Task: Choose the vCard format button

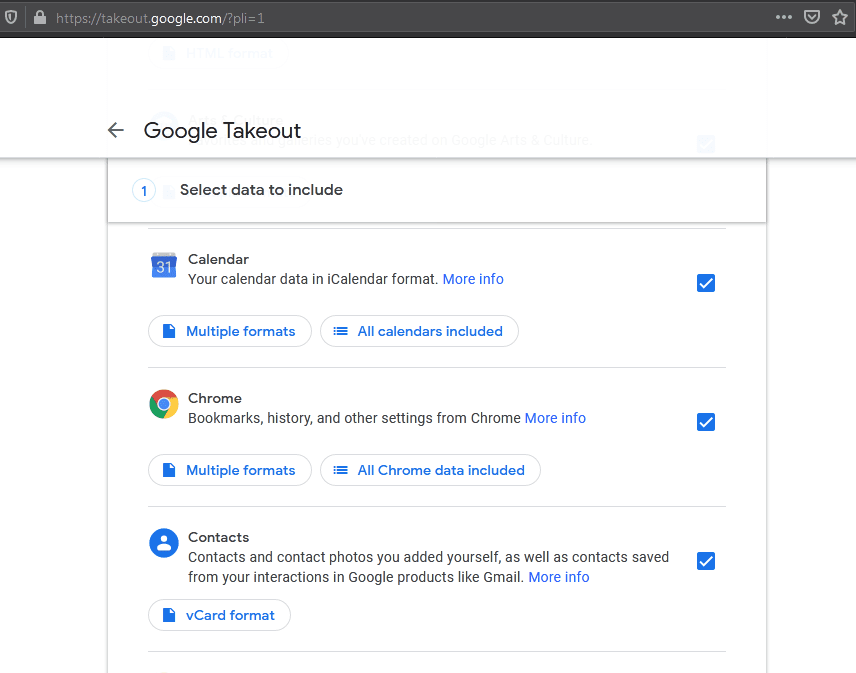Action: point(219,615)
